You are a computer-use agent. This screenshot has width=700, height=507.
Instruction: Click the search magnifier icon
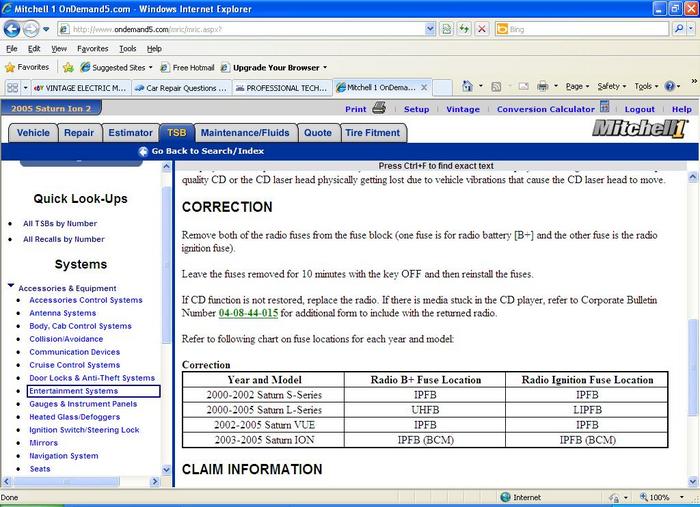679,29
